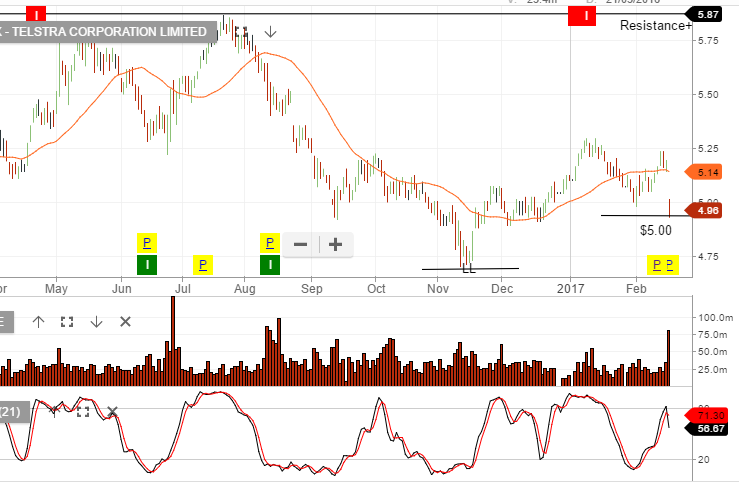Zoom out with the minus button
739x500 pixels.
coord(300,245)
